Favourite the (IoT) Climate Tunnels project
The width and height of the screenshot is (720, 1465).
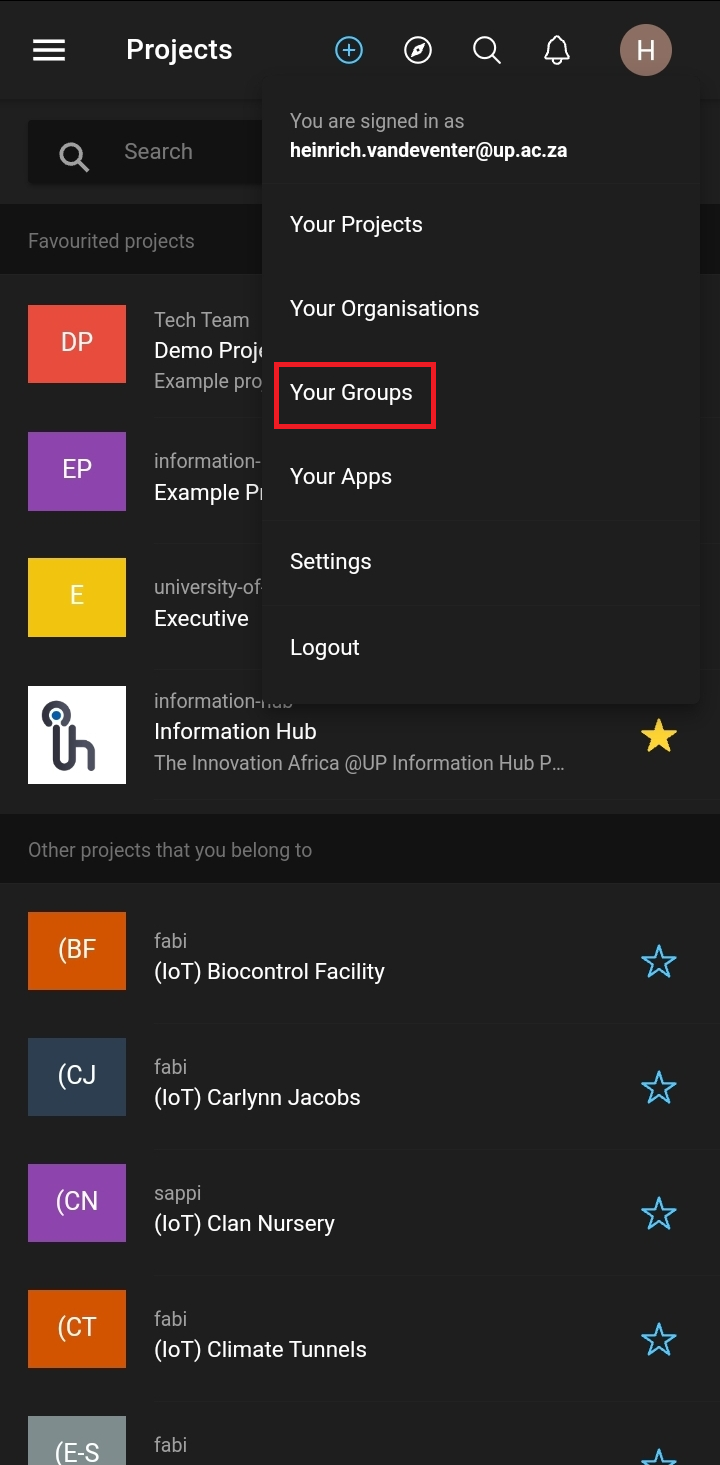[x=658, y=1340]
